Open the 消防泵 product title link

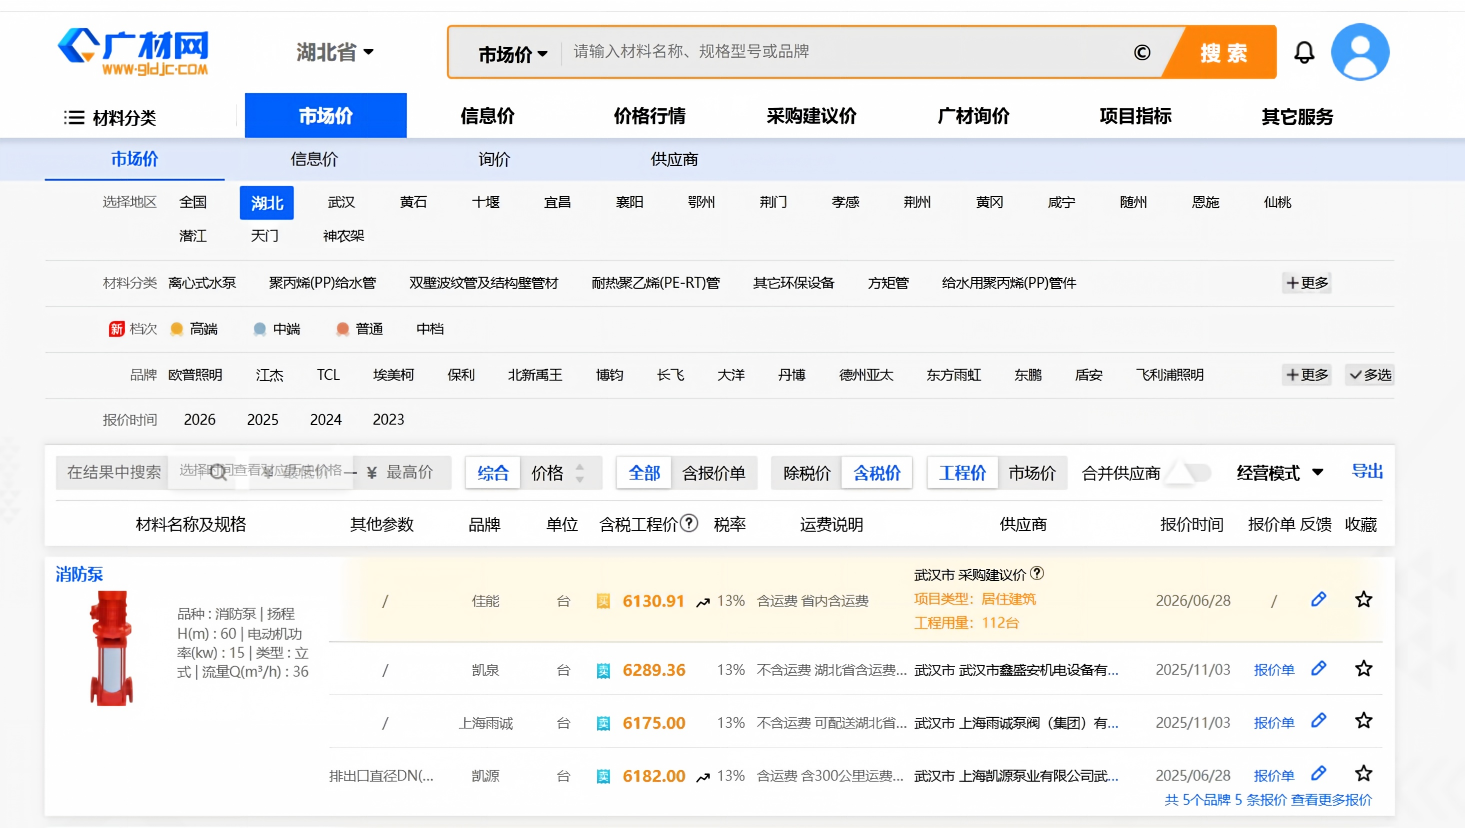pyautogui.click(x=79, y=574)
